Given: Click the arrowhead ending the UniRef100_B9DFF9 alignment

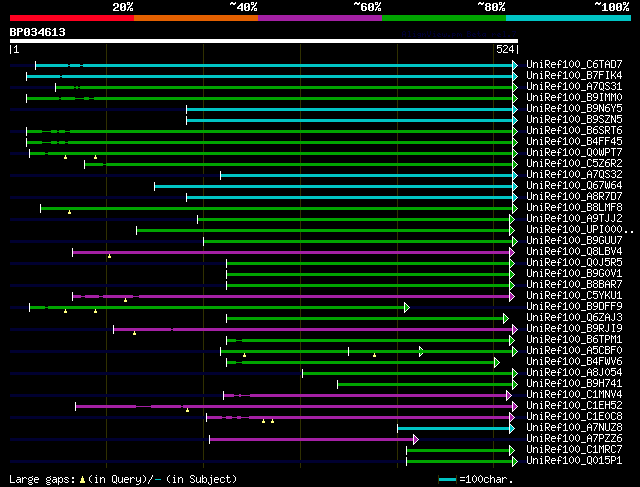Looking at the screenshot, I should pyautogui.click(x=407, y=307).
